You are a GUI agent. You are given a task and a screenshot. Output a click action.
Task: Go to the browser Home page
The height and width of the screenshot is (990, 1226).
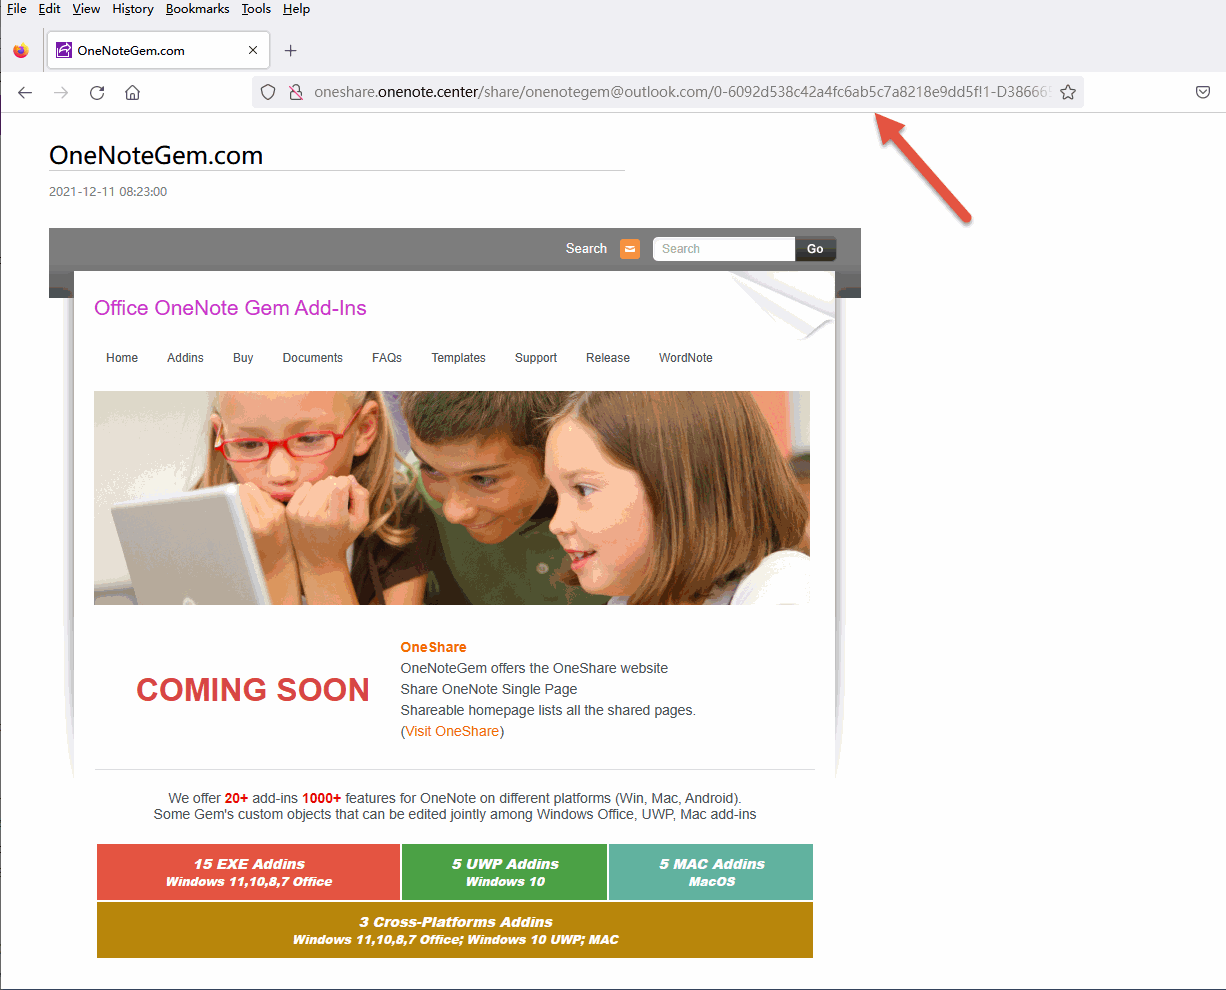tap(132, 92)
